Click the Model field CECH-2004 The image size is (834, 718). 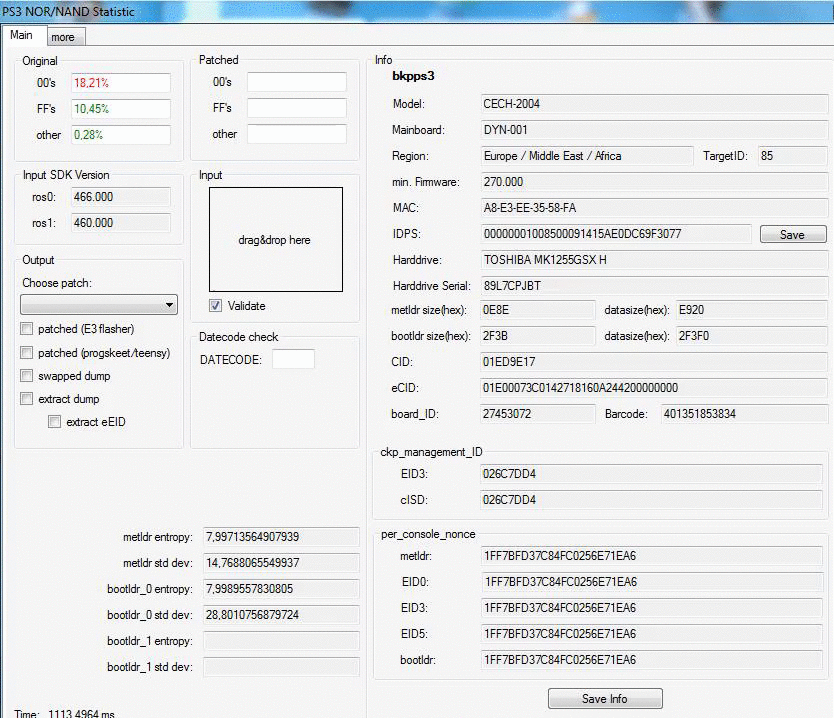(x=654, y=104)
